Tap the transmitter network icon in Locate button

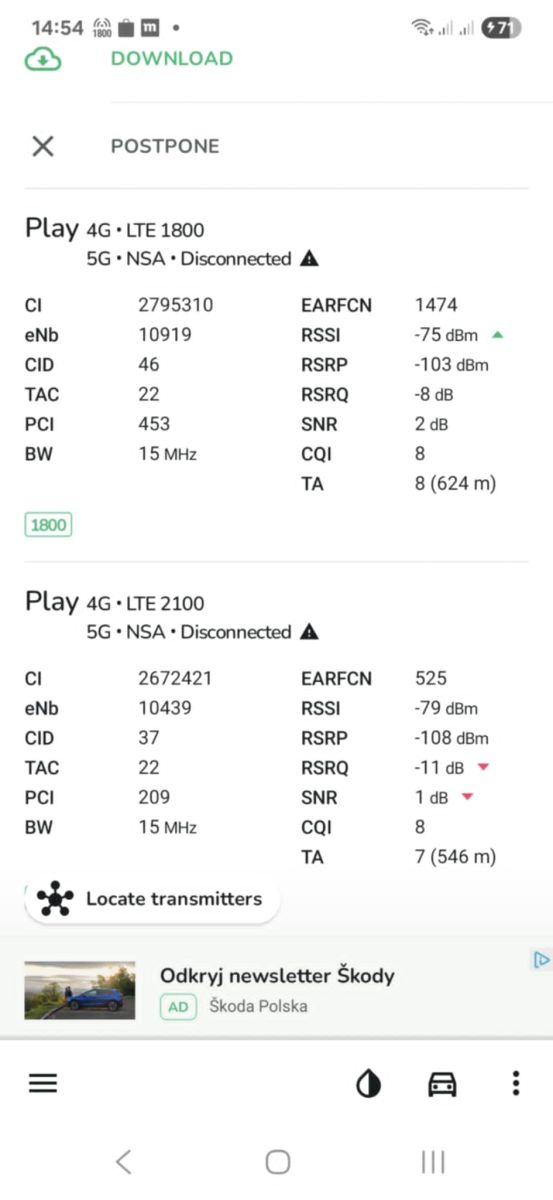point(56,899)
